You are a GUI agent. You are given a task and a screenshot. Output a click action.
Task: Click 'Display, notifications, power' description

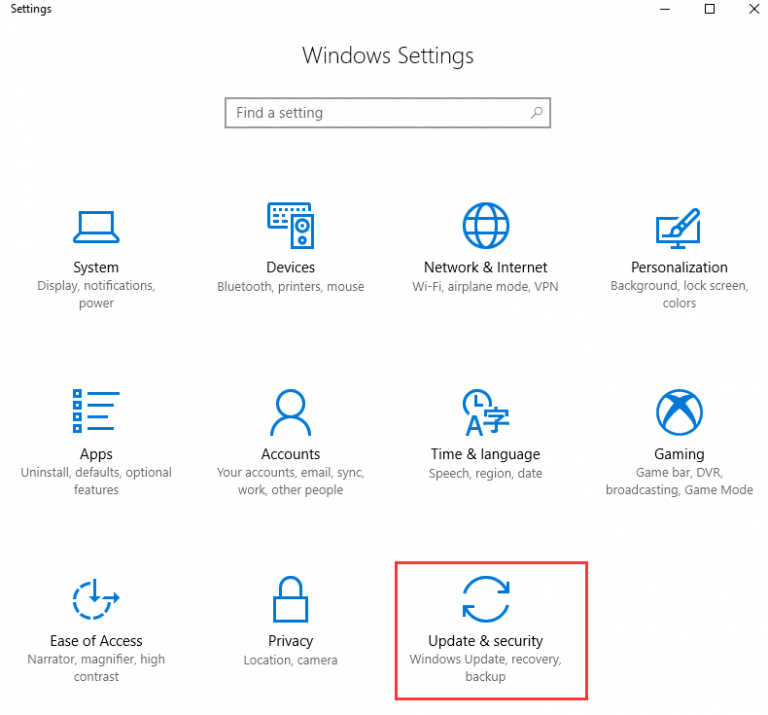tap(96, 294)
